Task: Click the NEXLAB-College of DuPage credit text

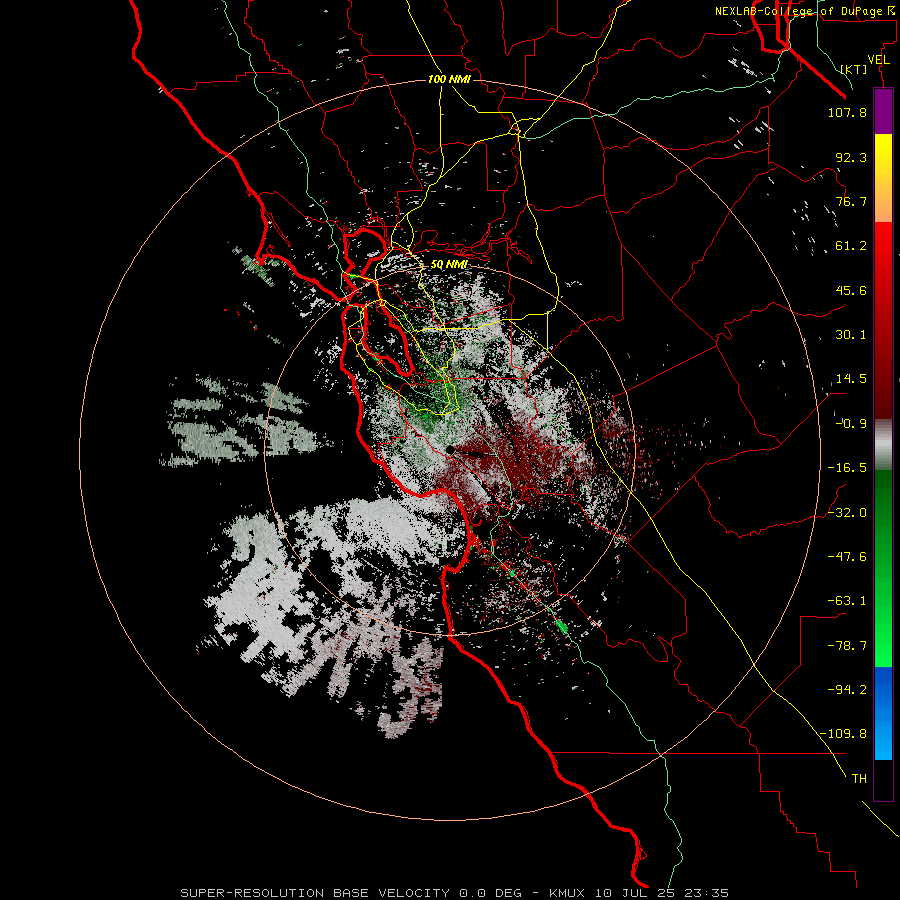Action: click(x=806, y=11)
